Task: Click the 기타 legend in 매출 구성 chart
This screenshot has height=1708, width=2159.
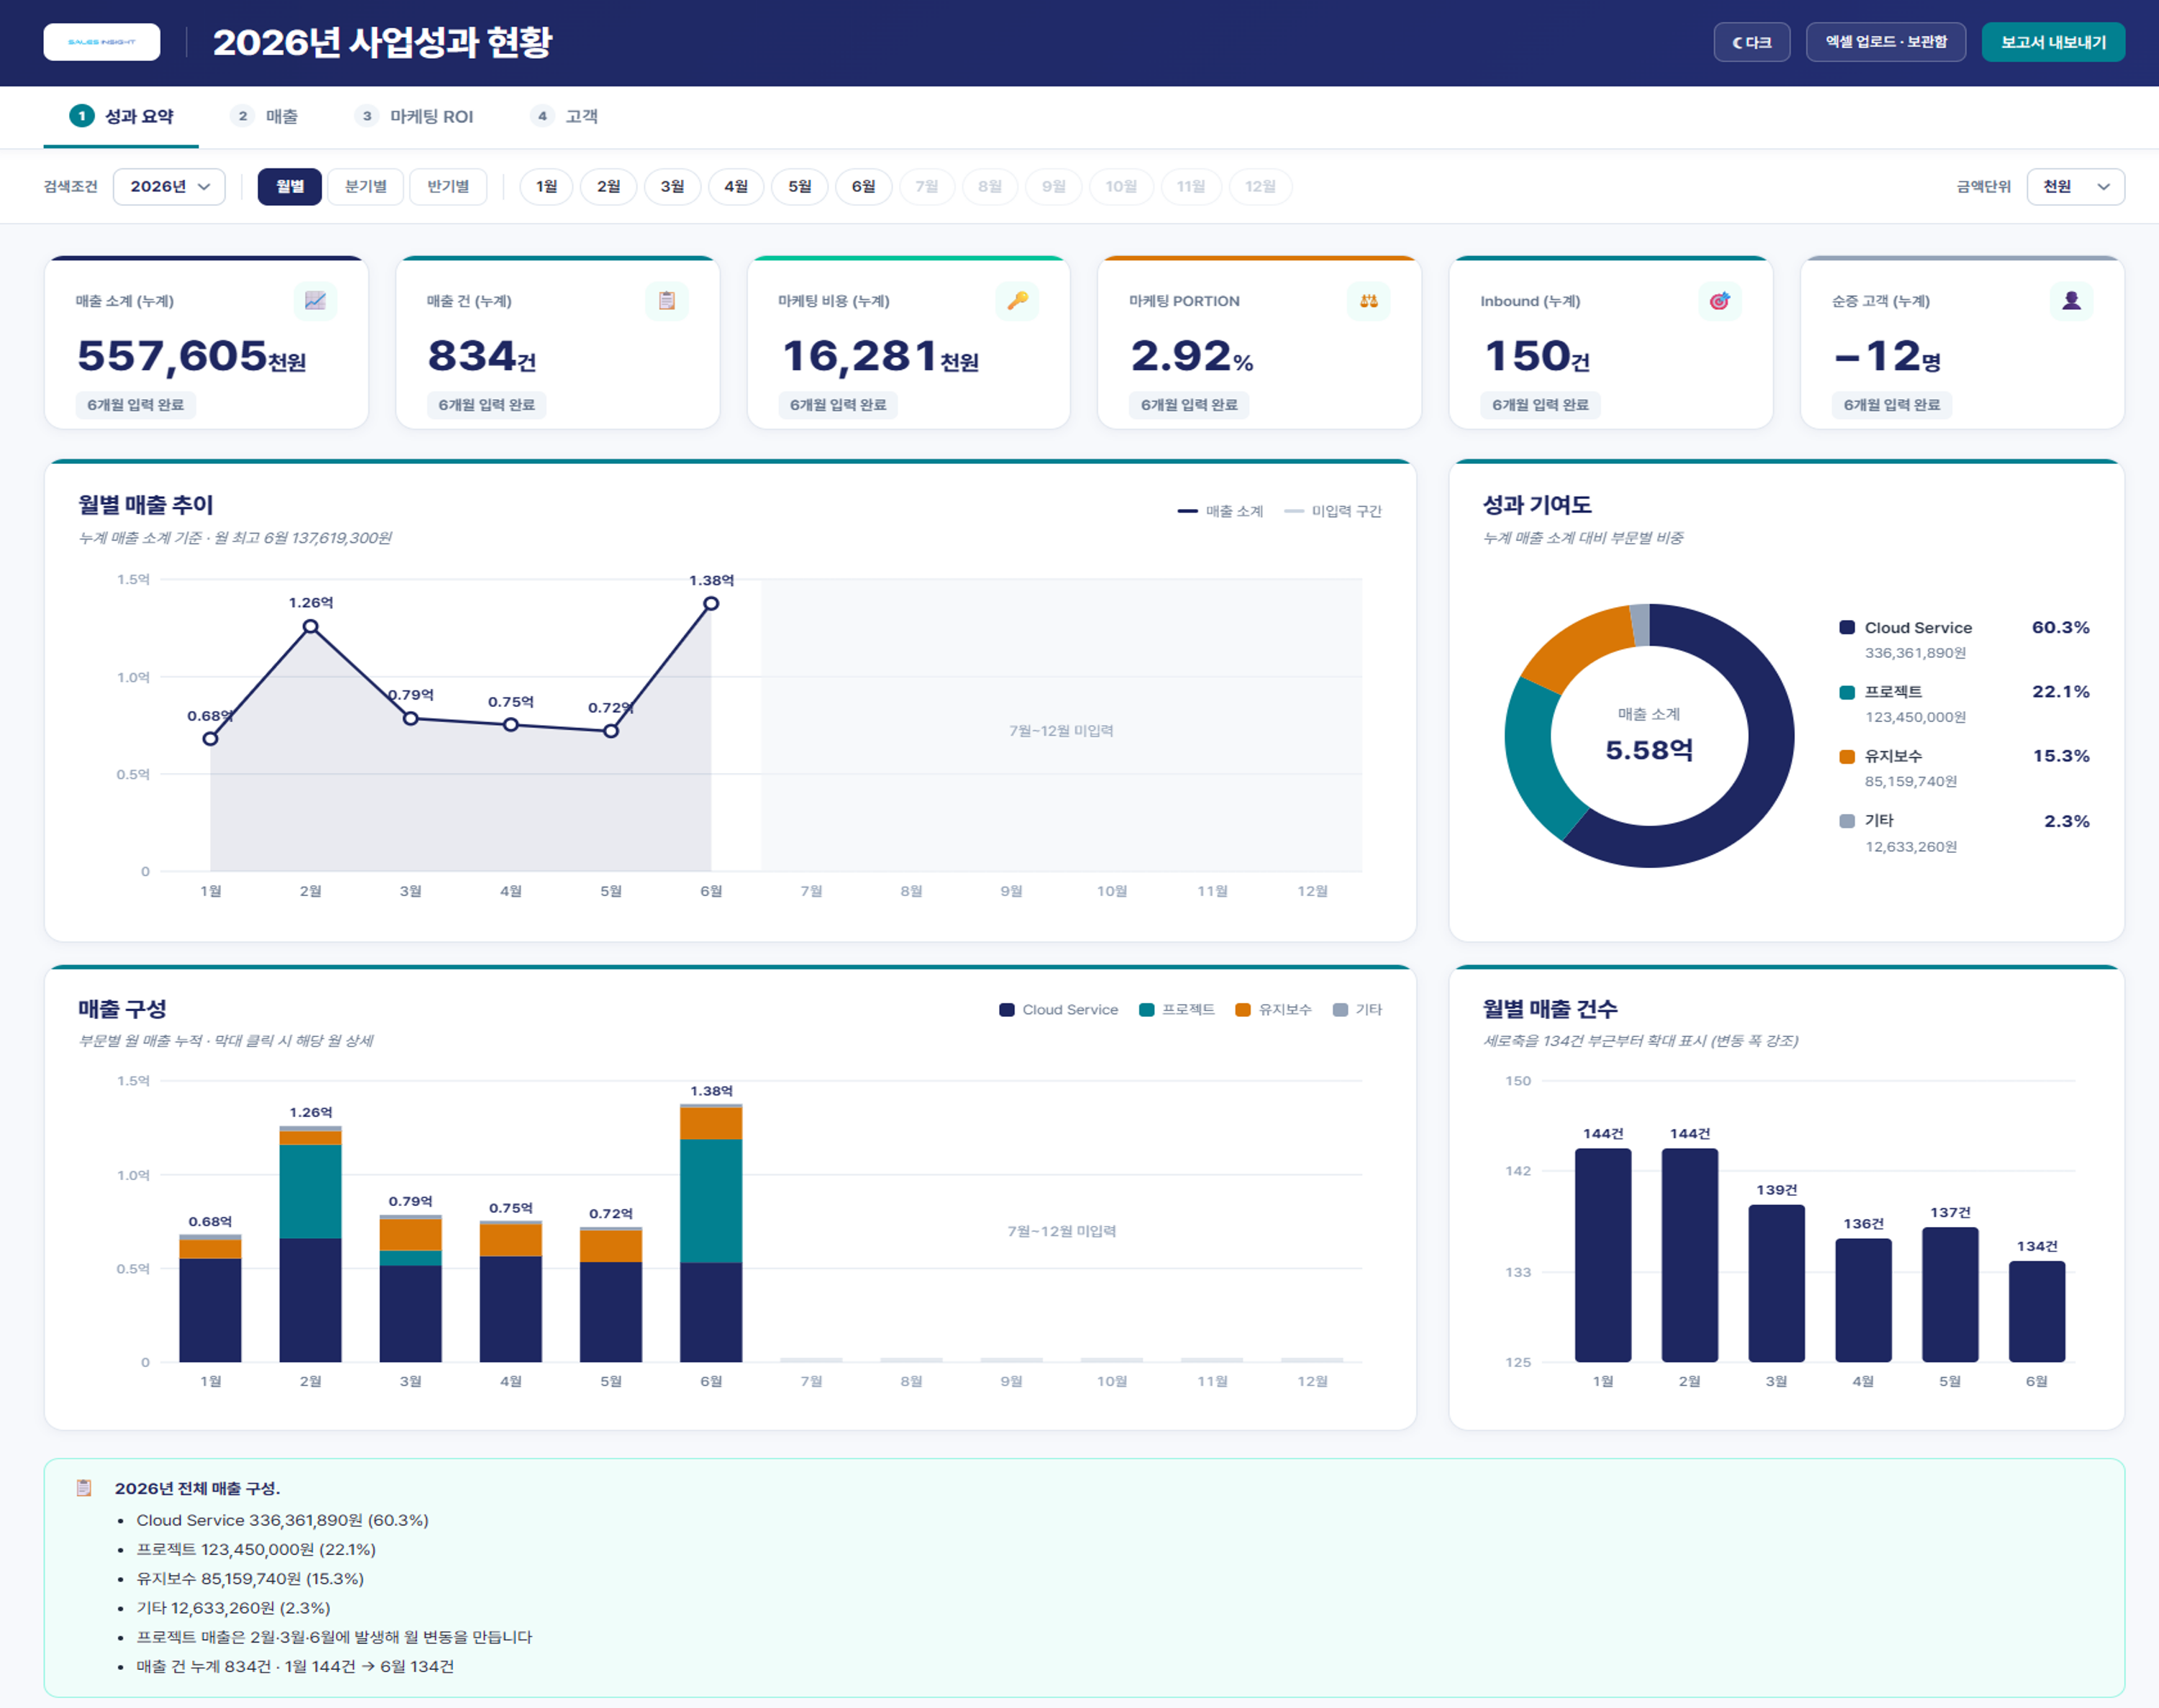Action: (1357, 1010)
